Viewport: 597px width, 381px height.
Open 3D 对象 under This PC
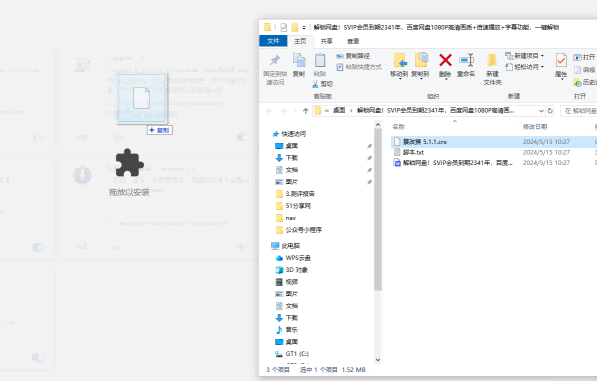297,270
